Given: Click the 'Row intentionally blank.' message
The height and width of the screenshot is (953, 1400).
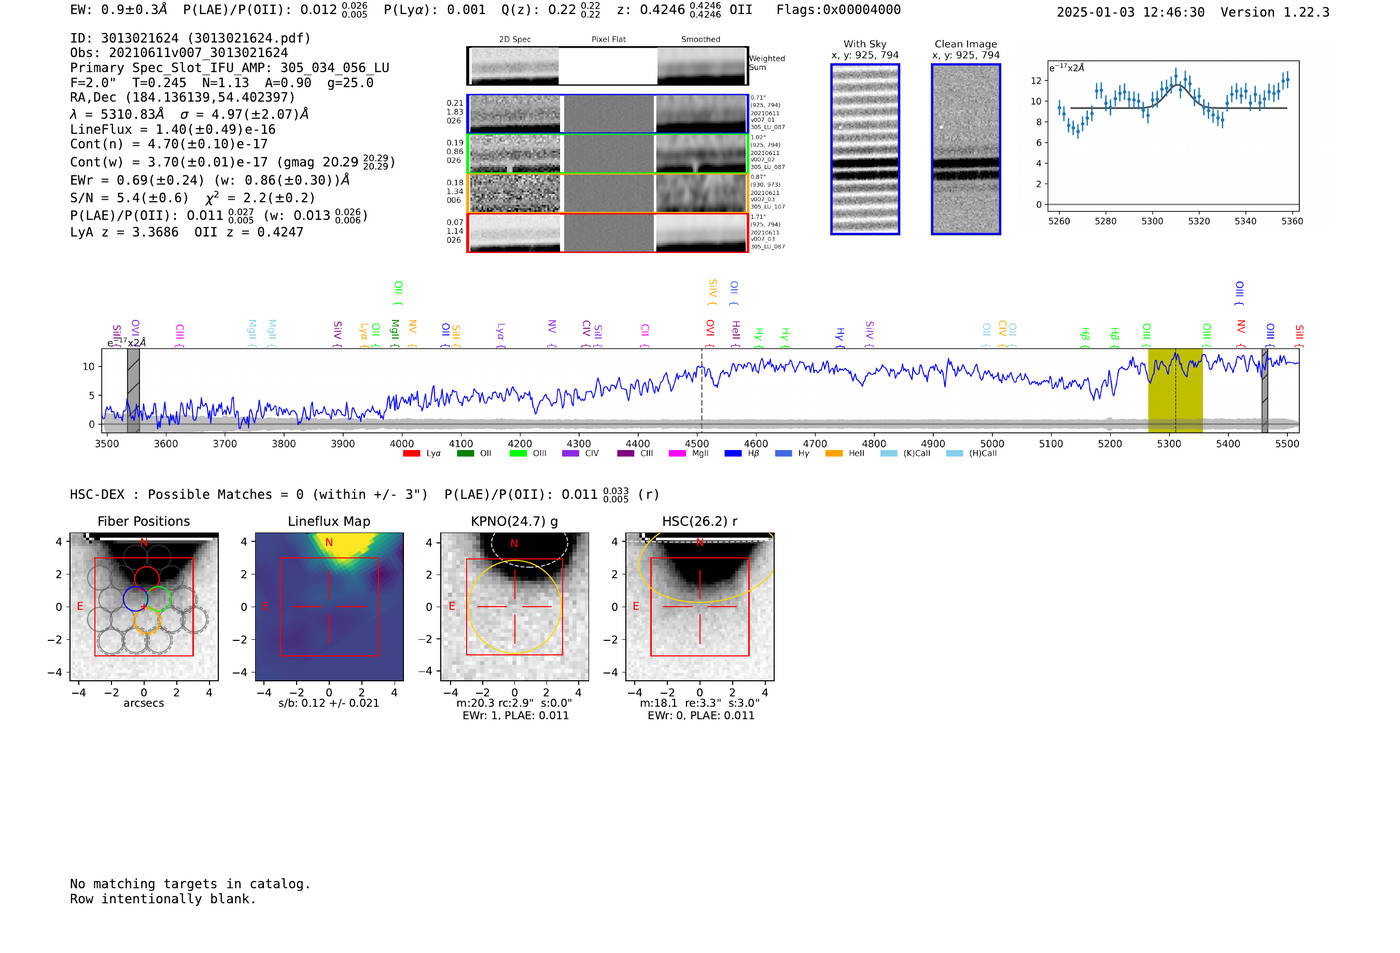Looking at the screenshot, I should click(163, 899).
